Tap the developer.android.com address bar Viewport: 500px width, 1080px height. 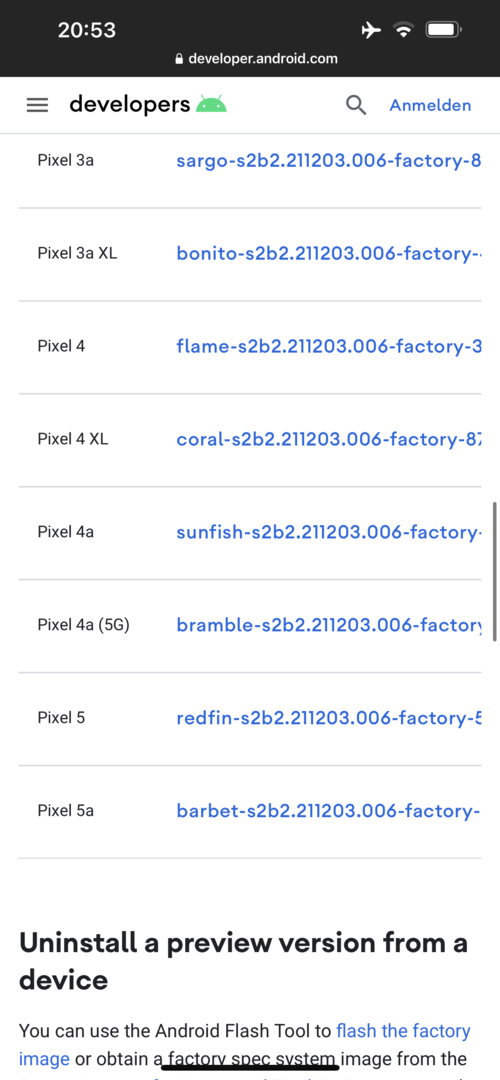tap(256, 59)
